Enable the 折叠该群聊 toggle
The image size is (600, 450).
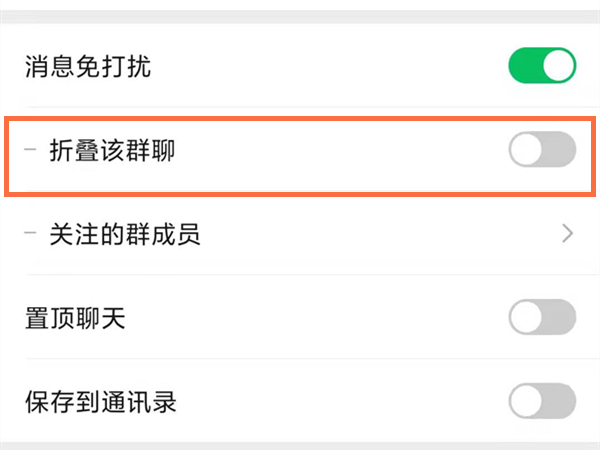pyautogui.click(x=542, y=151)
